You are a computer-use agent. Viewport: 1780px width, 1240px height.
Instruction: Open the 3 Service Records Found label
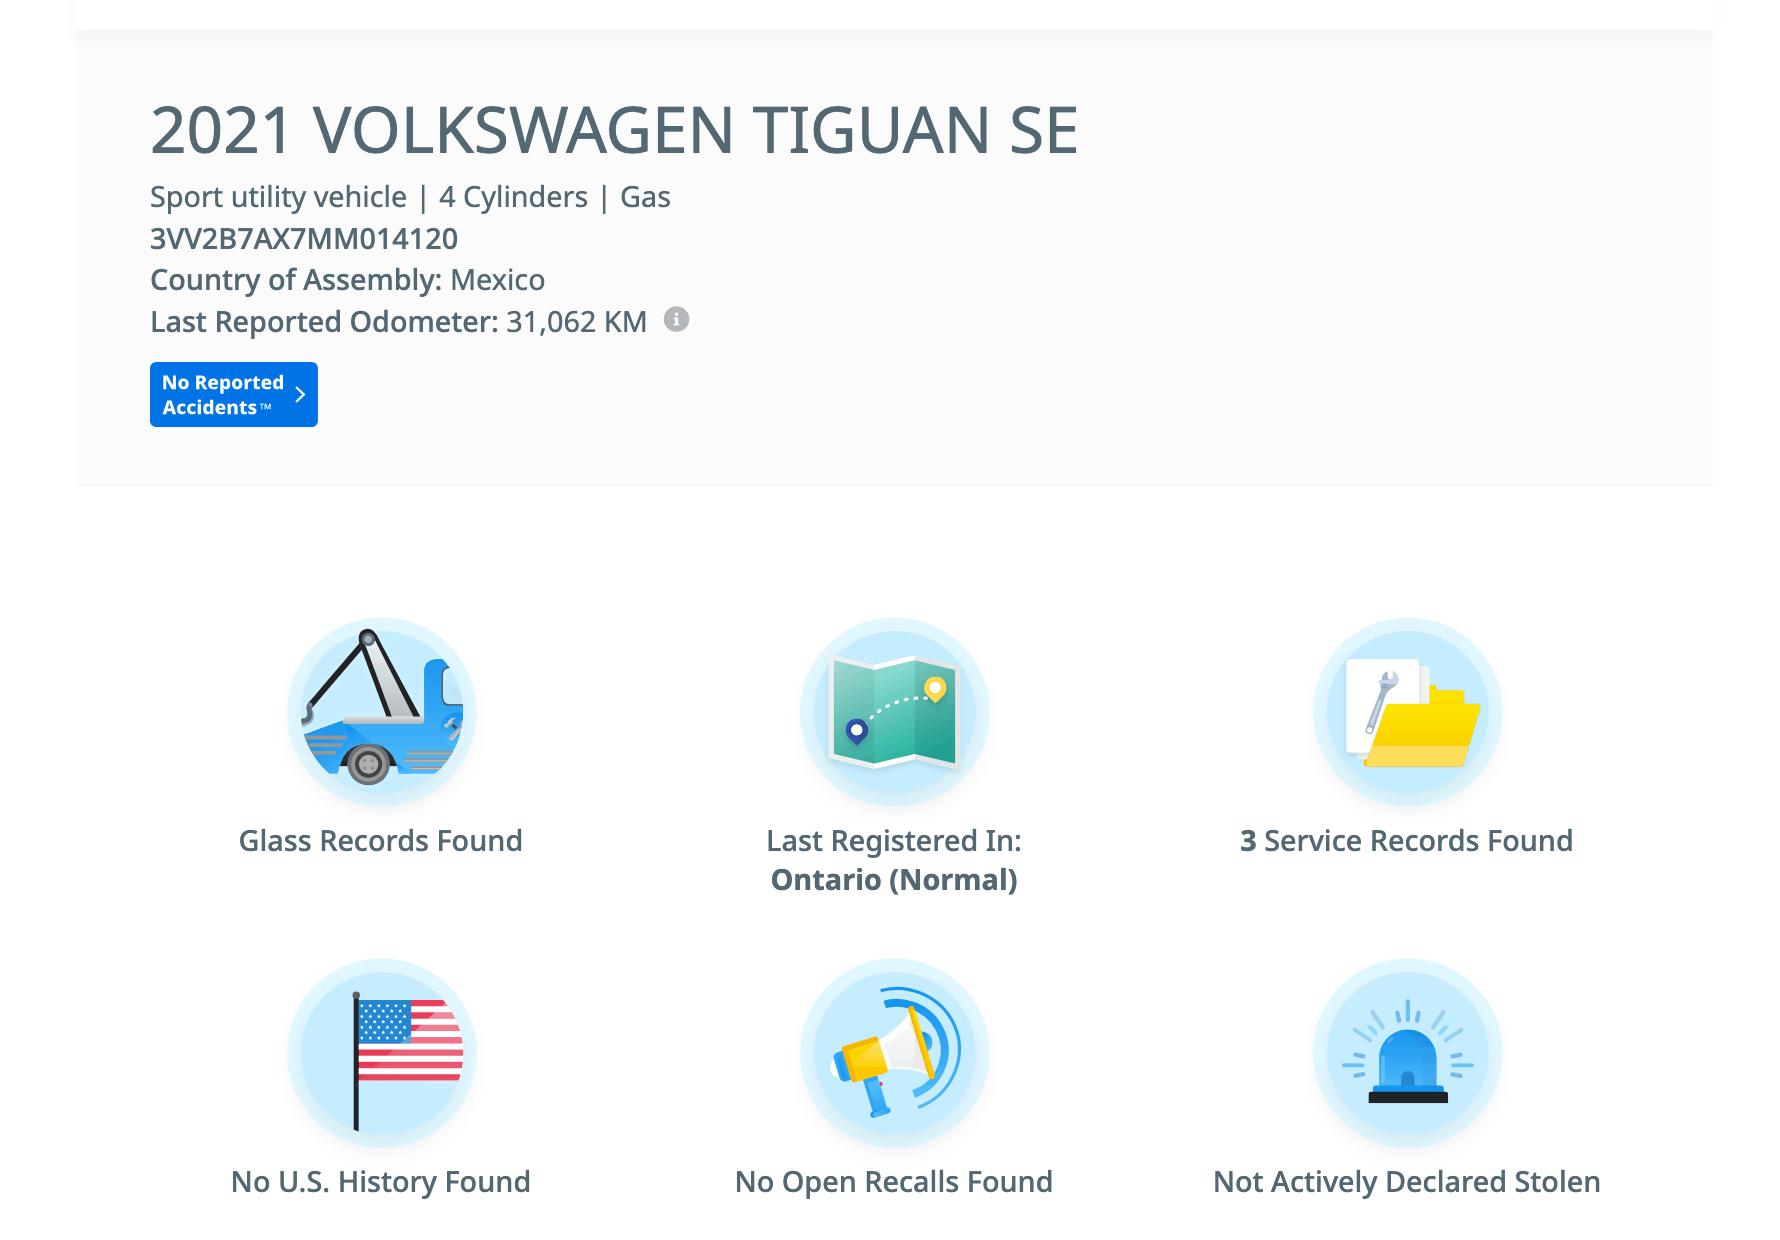(1407, 841)
